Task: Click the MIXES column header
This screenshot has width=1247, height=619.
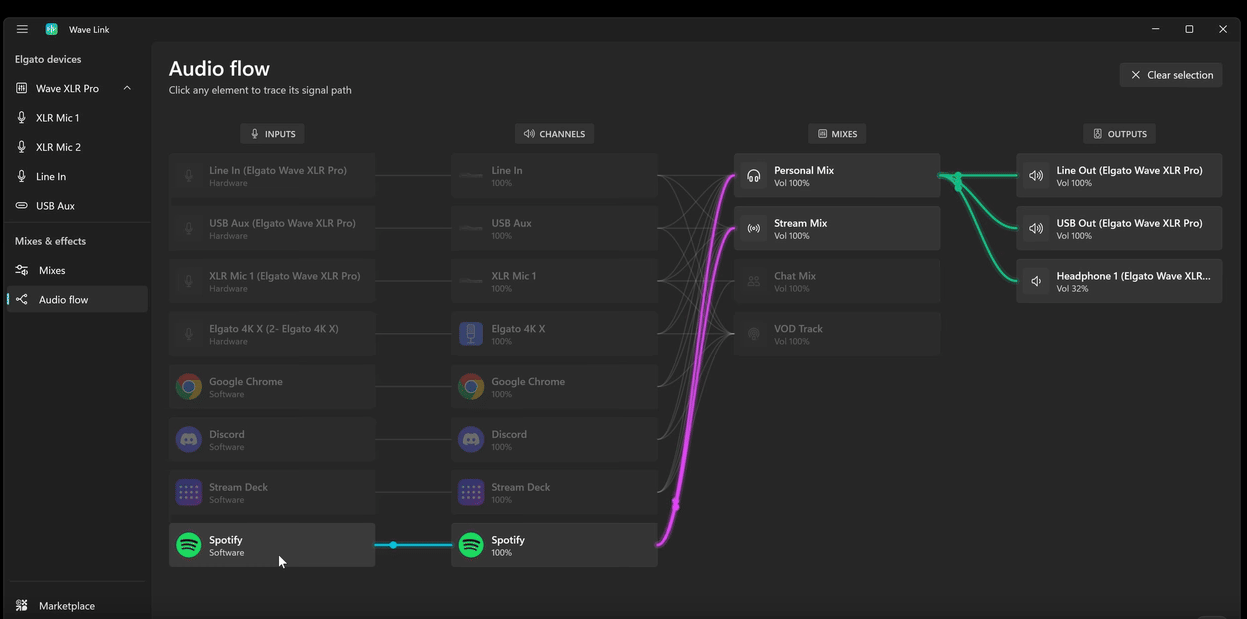Action: pyautogui.click(x=837, y=133)
